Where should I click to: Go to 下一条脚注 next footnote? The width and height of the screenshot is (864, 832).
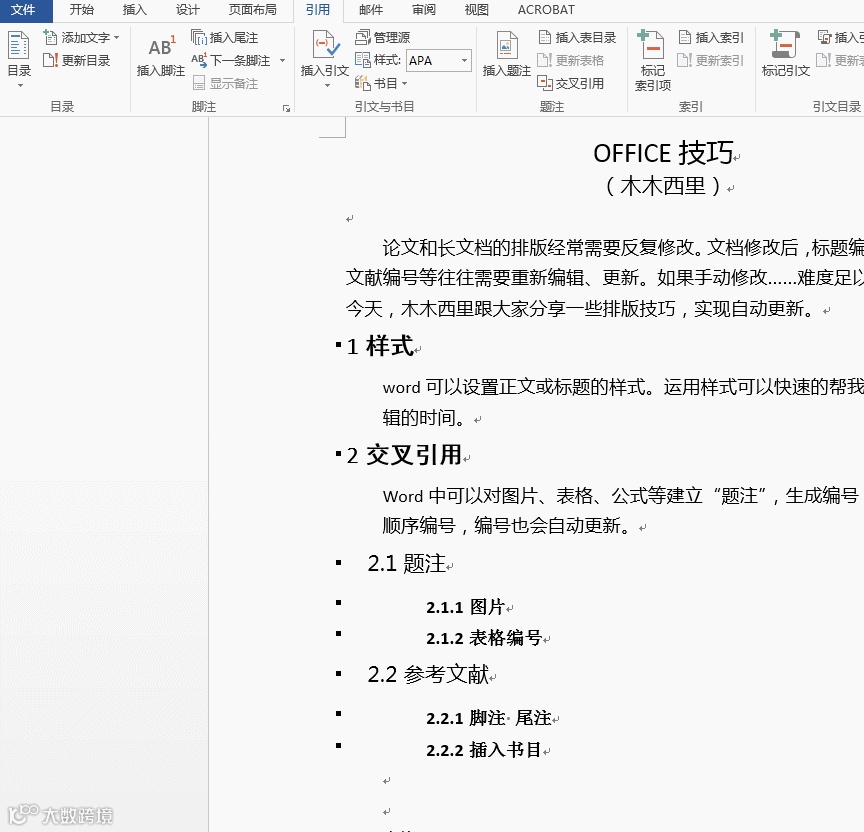(231, 60)
